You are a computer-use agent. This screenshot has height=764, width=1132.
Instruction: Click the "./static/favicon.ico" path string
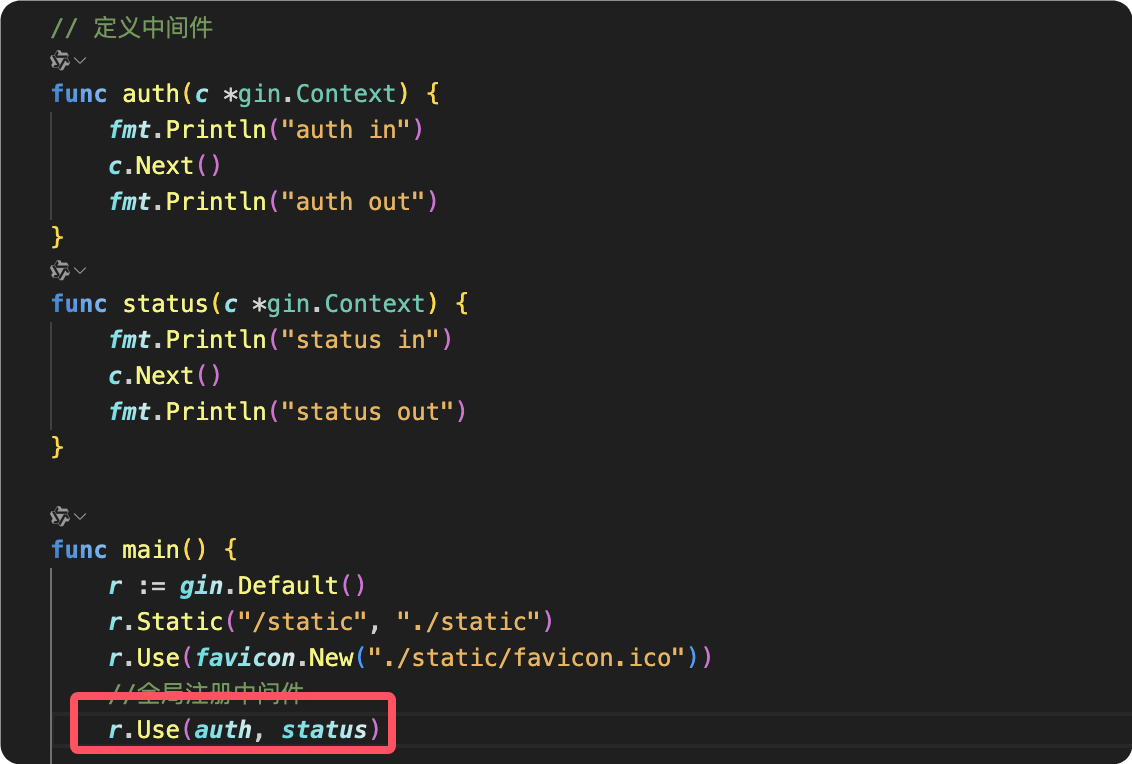pos(527,658)
